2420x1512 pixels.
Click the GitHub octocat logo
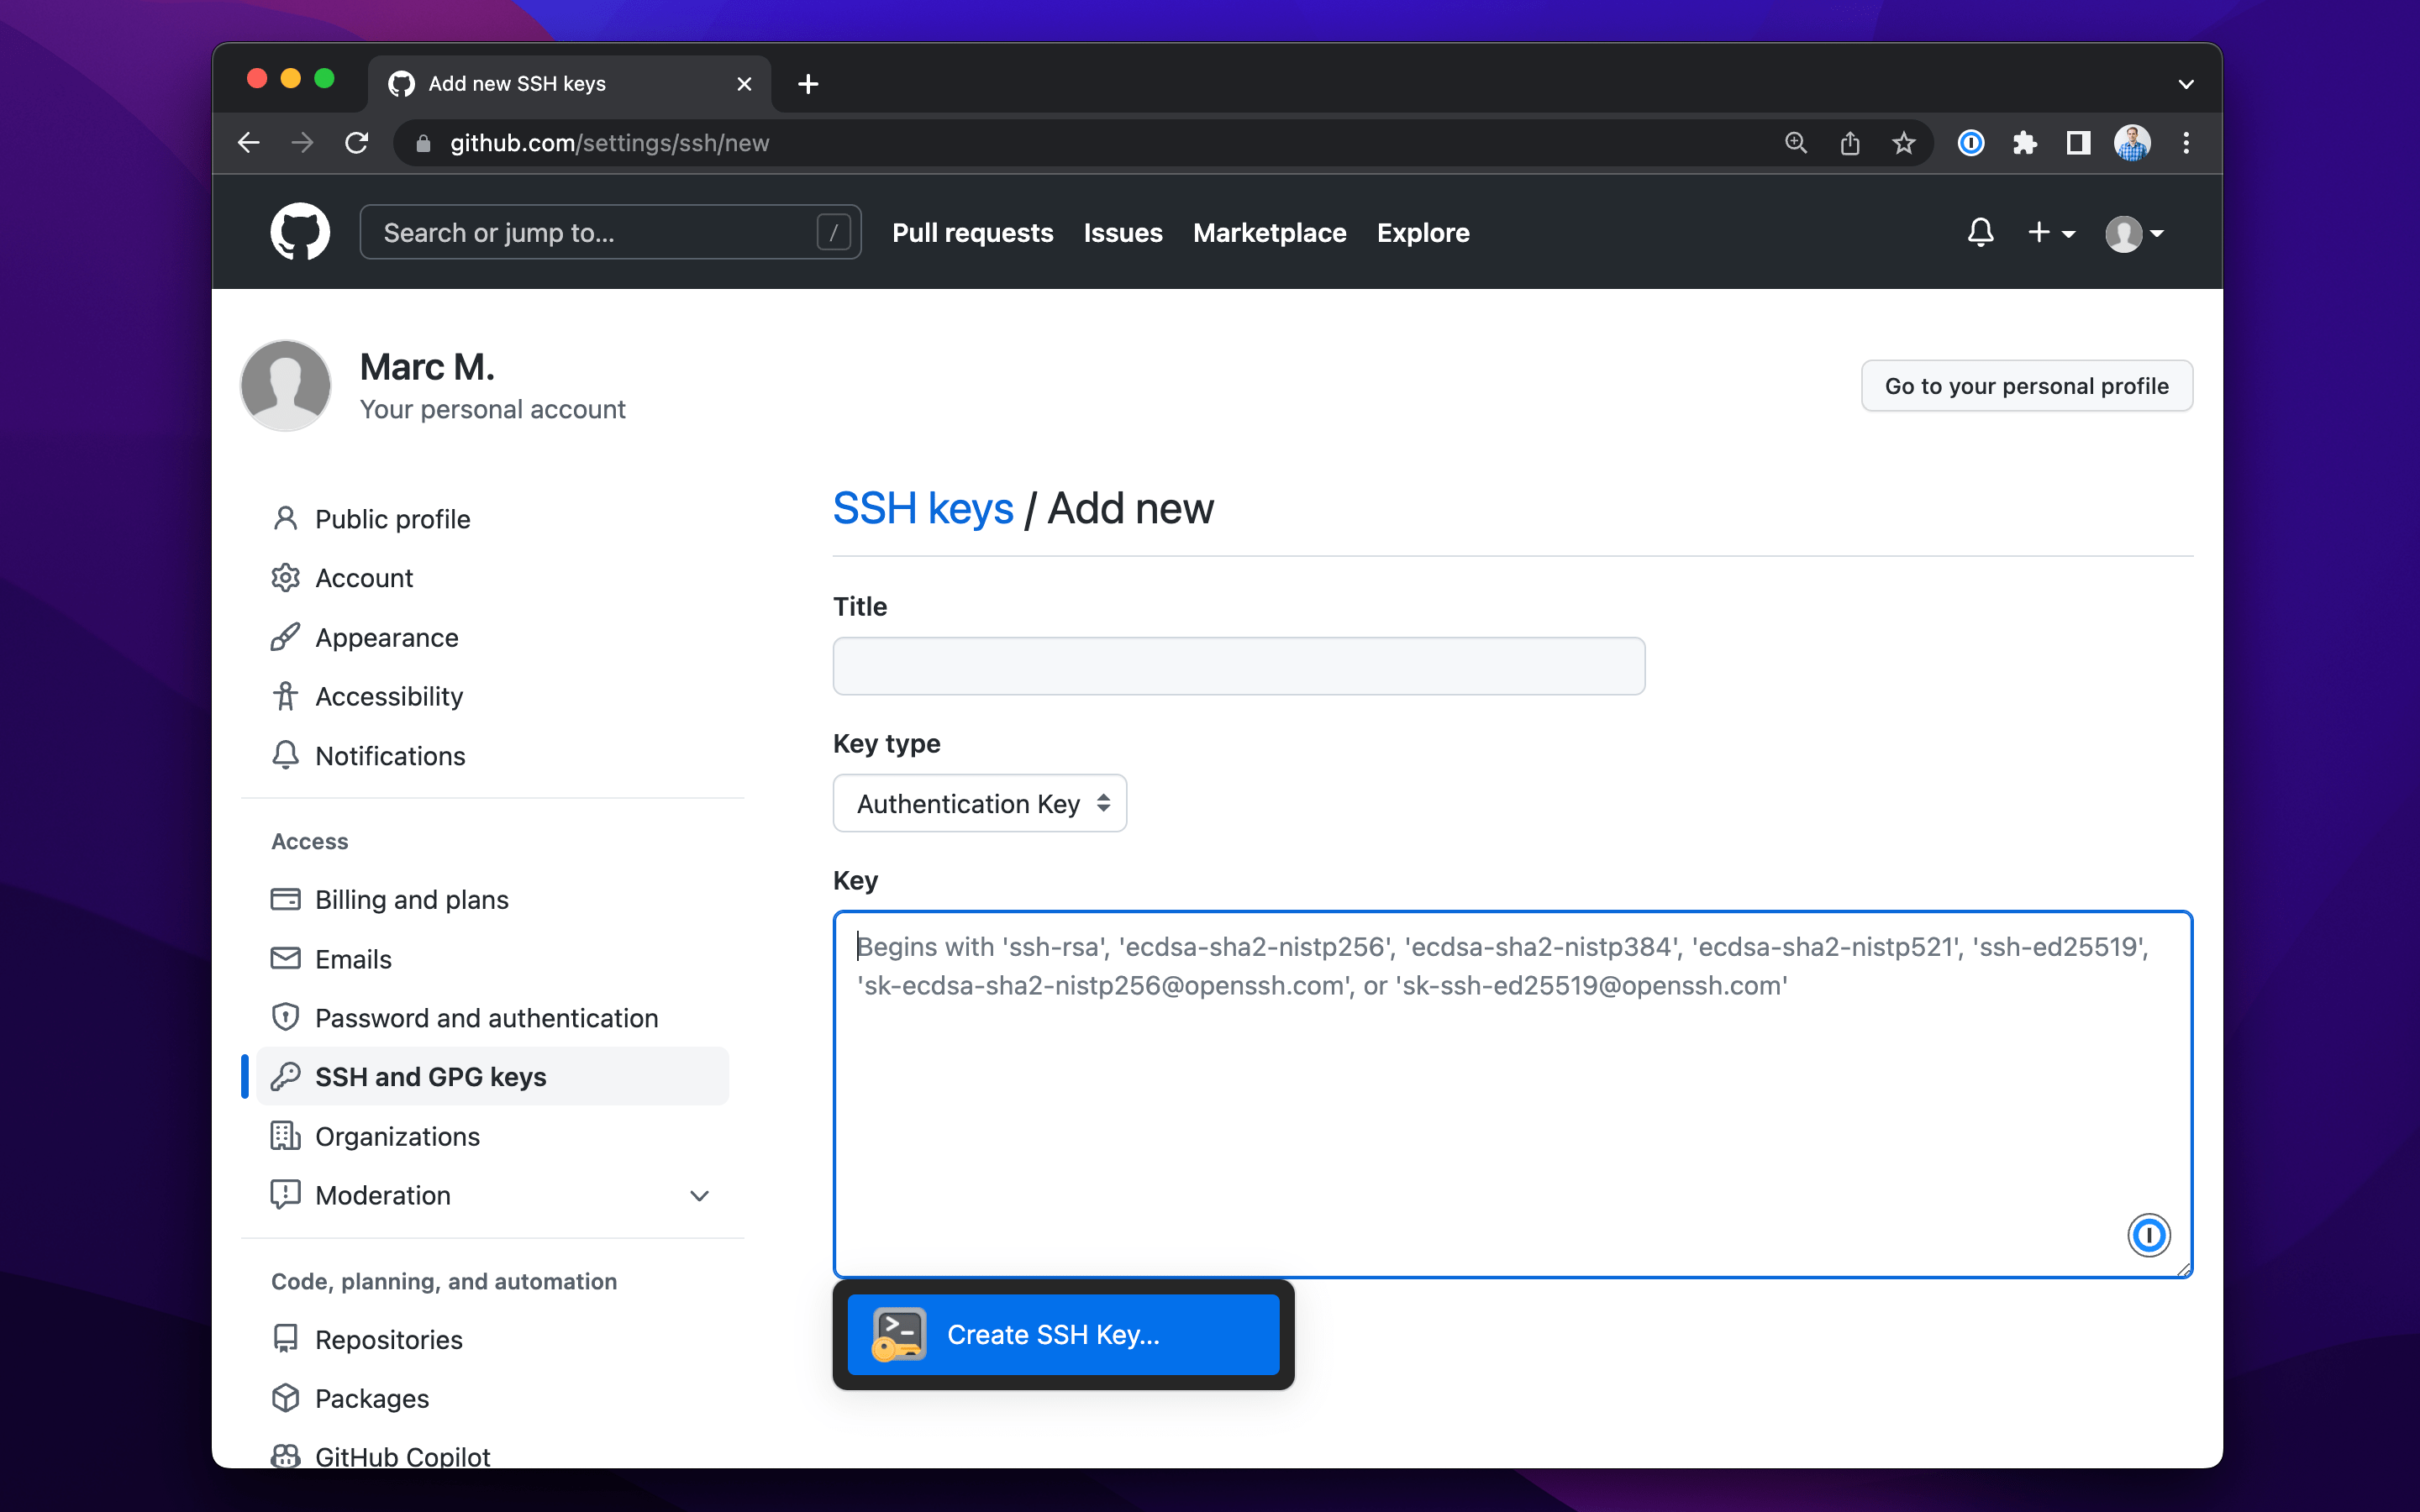coord(299,231)
